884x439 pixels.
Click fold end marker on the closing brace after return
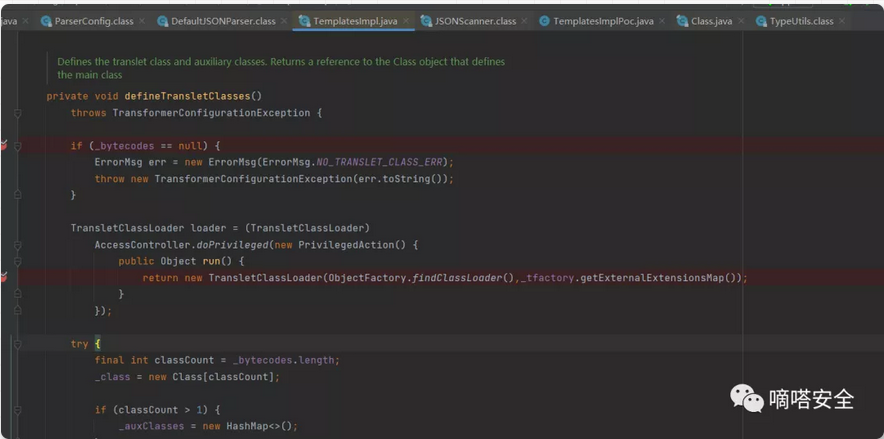[x=17, y=294]
